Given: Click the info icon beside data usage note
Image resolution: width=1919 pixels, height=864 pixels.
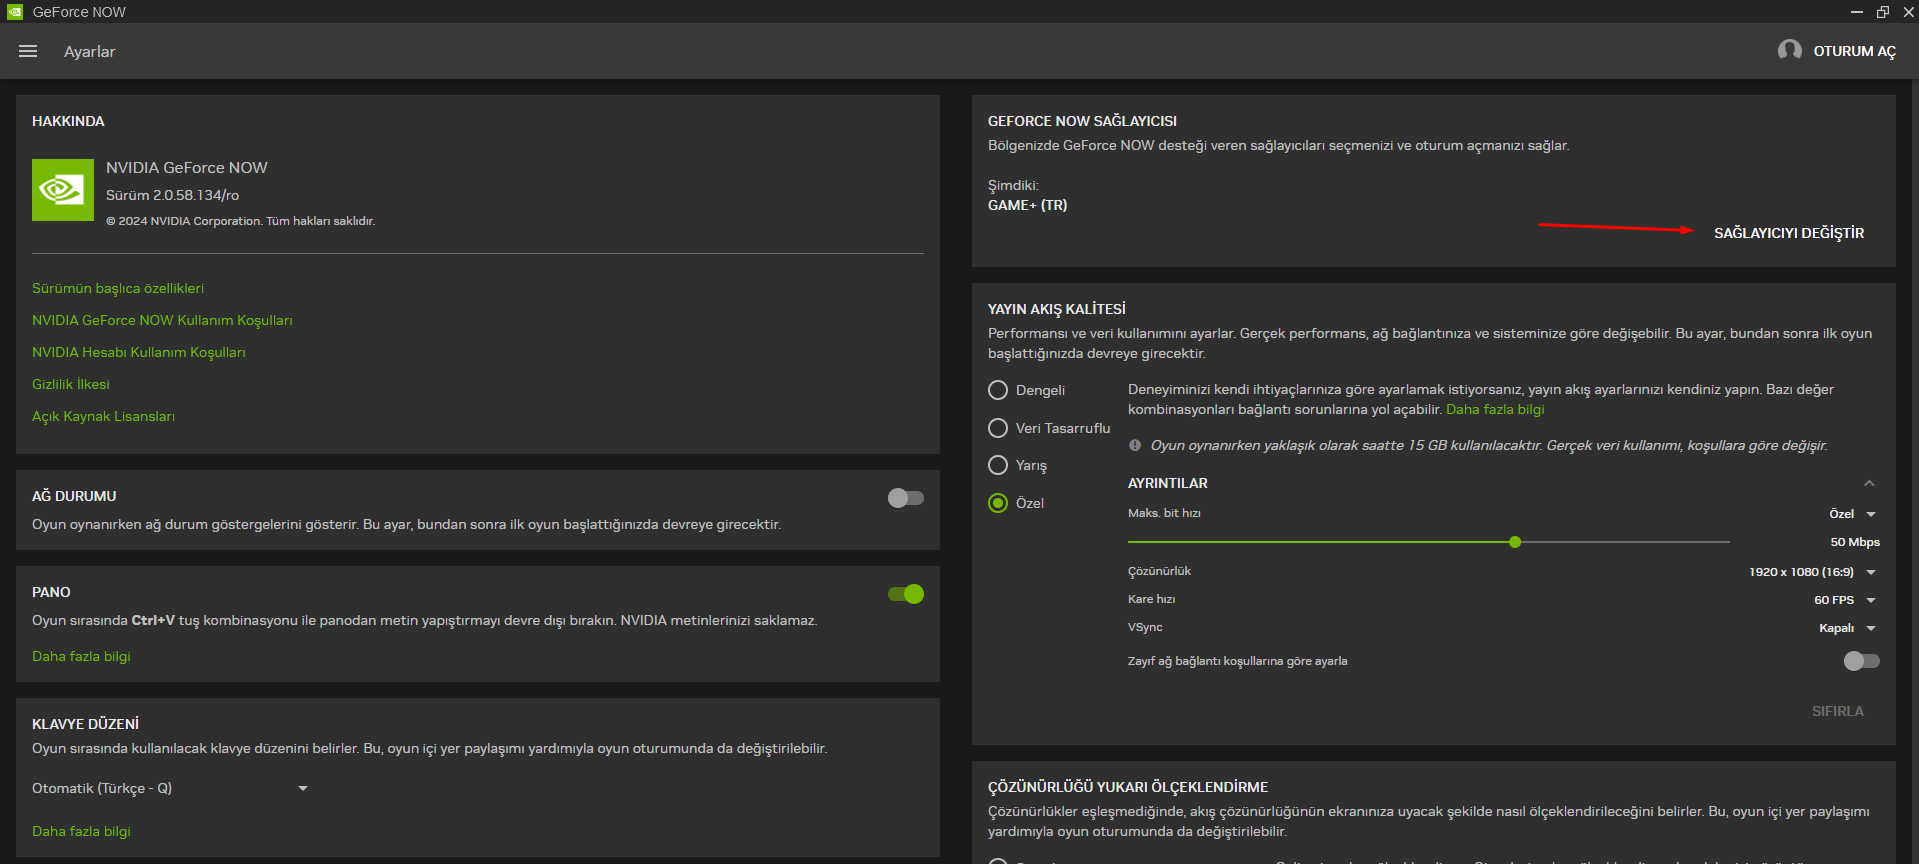Looking at the screenshot, I should pos(1135,445).
